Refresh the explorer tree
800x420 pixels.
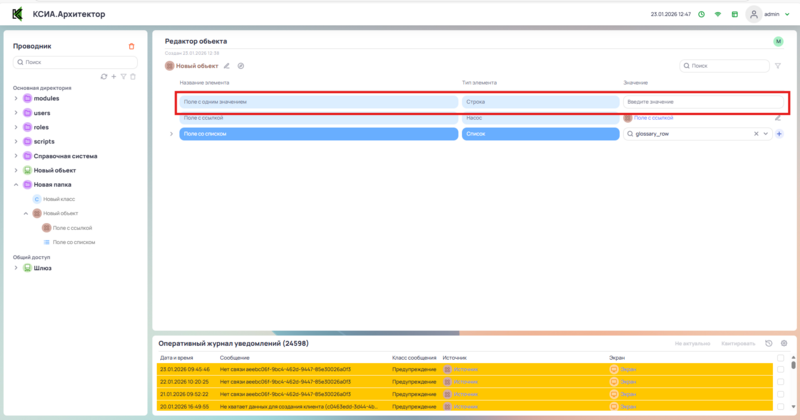(104, 77)
